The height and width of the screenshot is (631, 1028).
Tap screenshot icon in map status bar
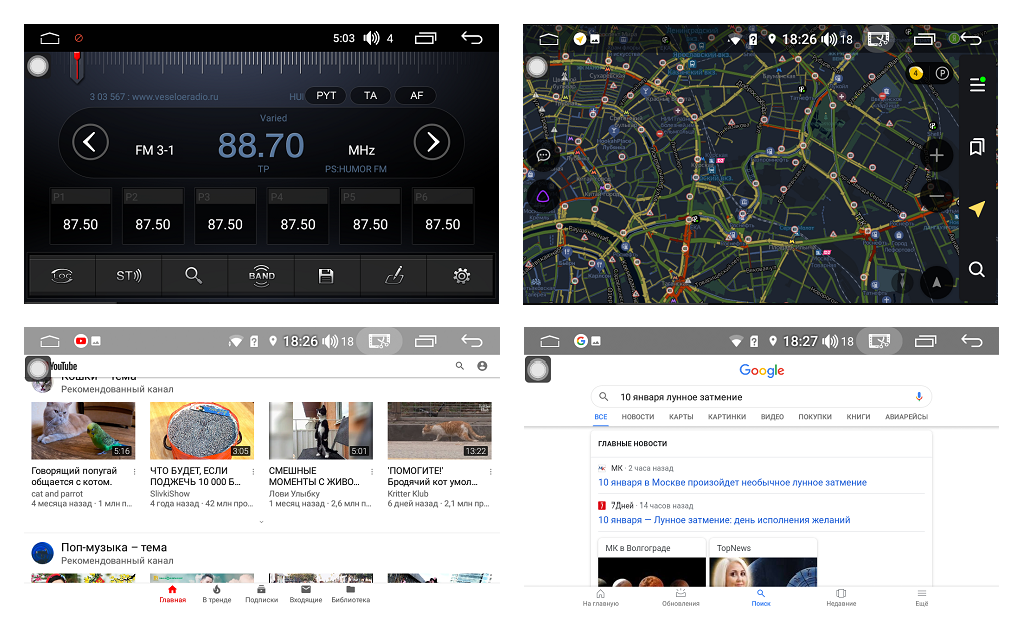tap(878, 39)
